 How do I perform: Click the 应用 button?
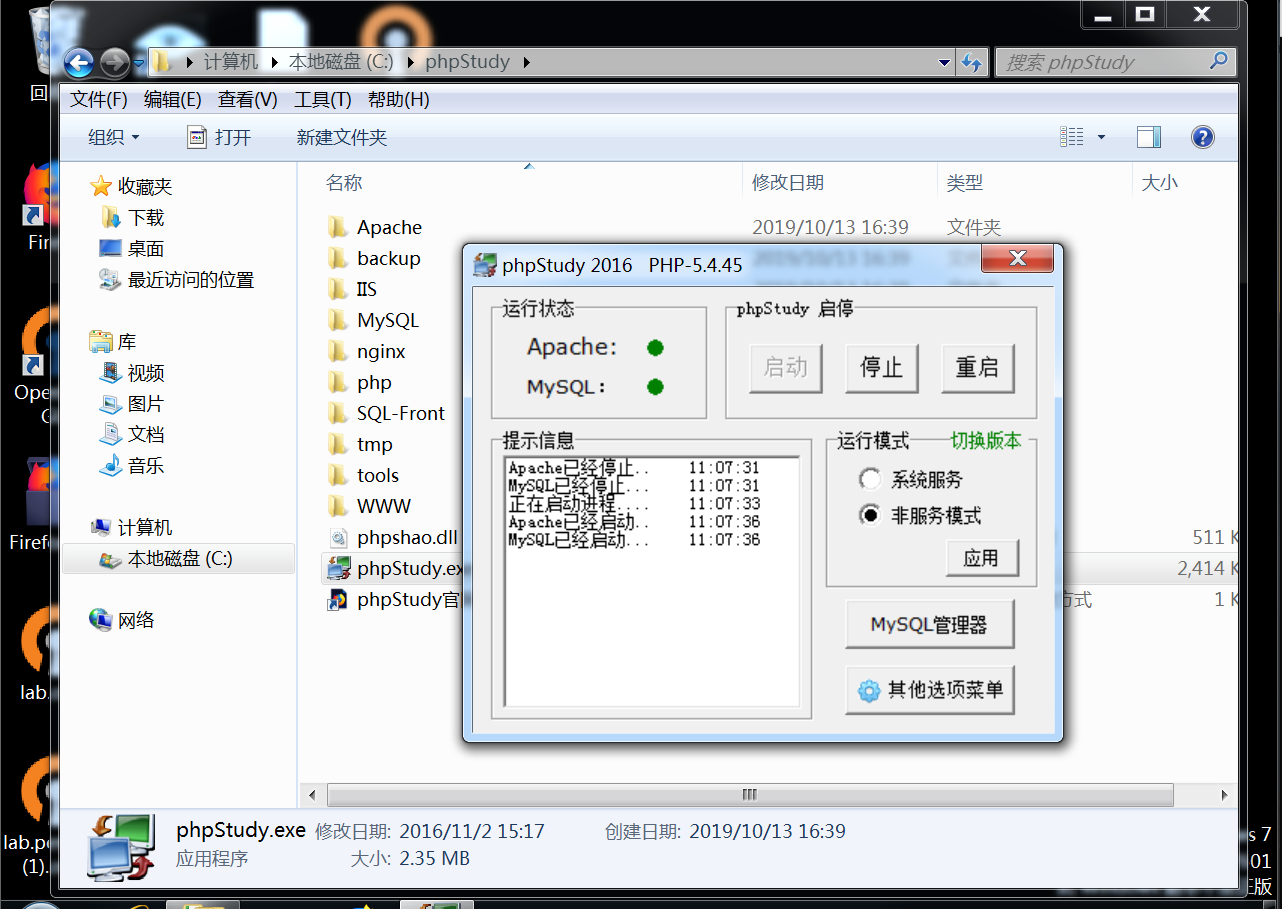981,558
